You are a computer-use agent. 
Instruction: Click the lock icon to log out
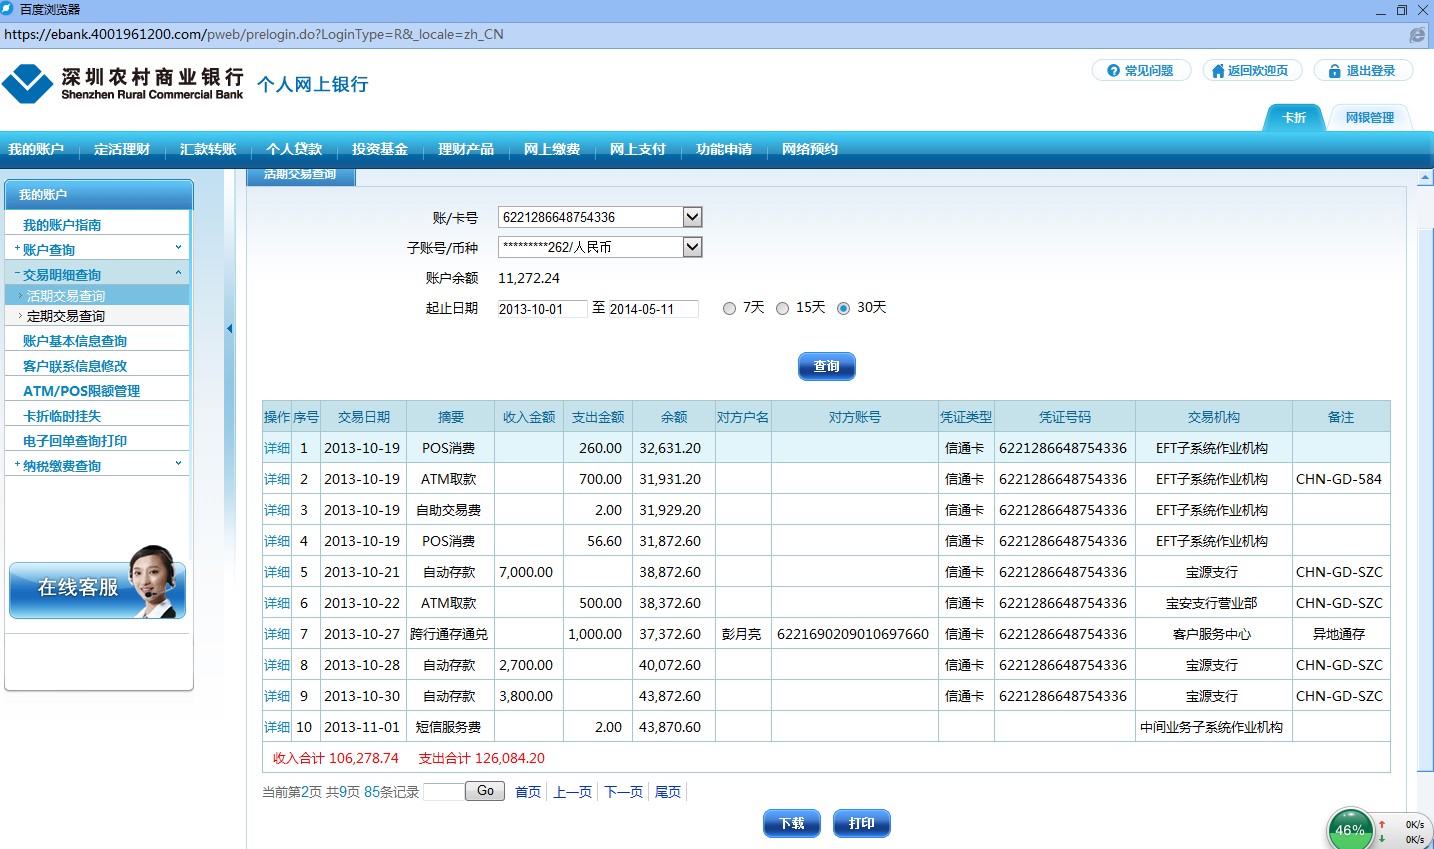tap(1334, 71)
